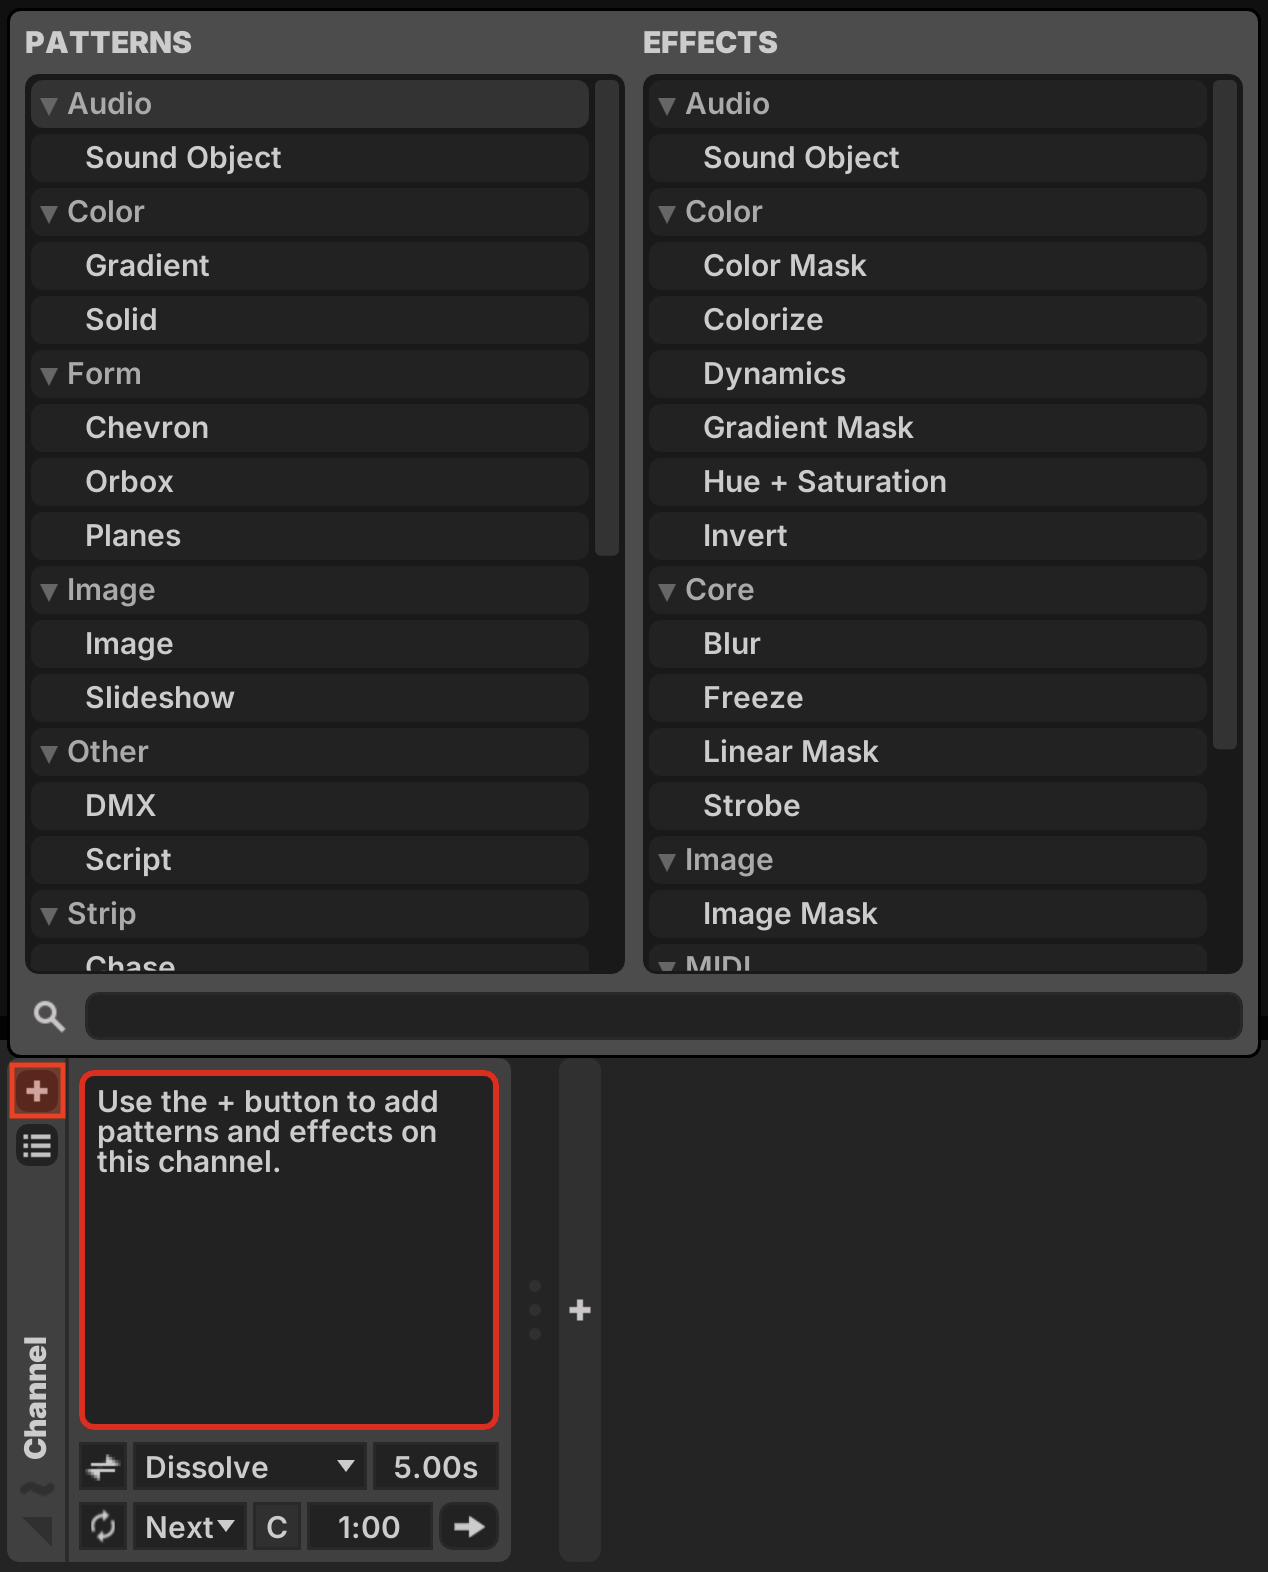This screenshot has width=1268, height=1572.
Task: Click the three-dot channel drag handle
Action: pyautogui.click(x=535, y=1310)
